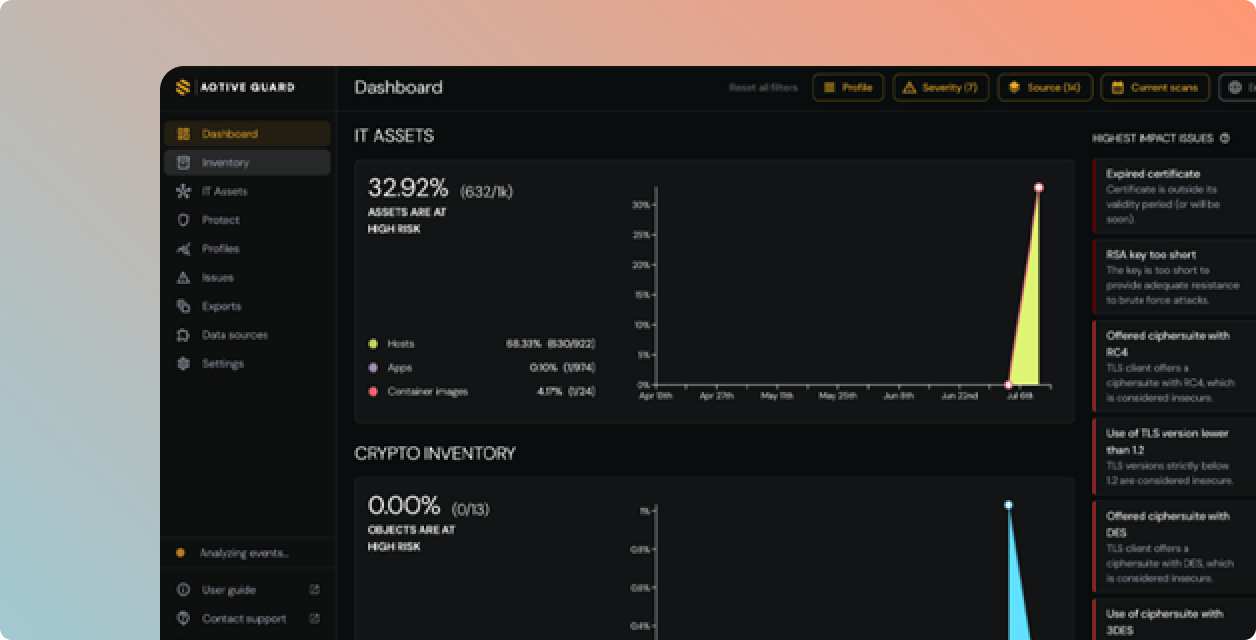The width and height of the screenshot is (1256, 640).
Task: Click the Active Guard logo icon
Action: point(182,87)
